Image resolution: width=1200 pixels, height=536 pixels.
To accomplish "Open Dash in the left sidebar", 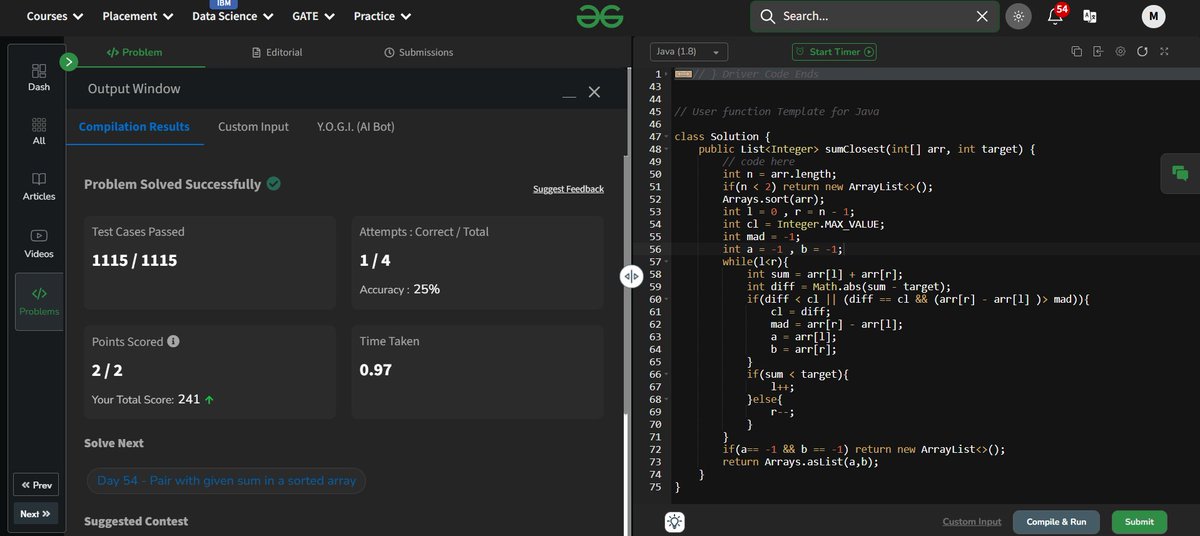I will point(39,77).
